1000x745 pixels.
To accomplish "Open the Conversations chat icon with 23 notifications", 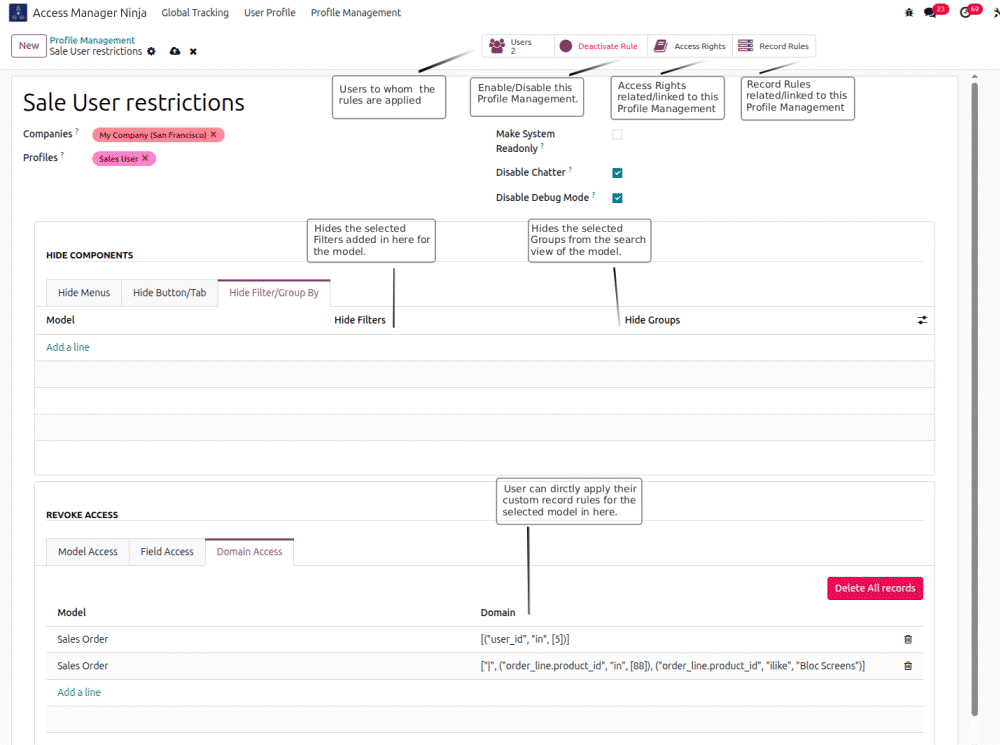I will (930, 10).
